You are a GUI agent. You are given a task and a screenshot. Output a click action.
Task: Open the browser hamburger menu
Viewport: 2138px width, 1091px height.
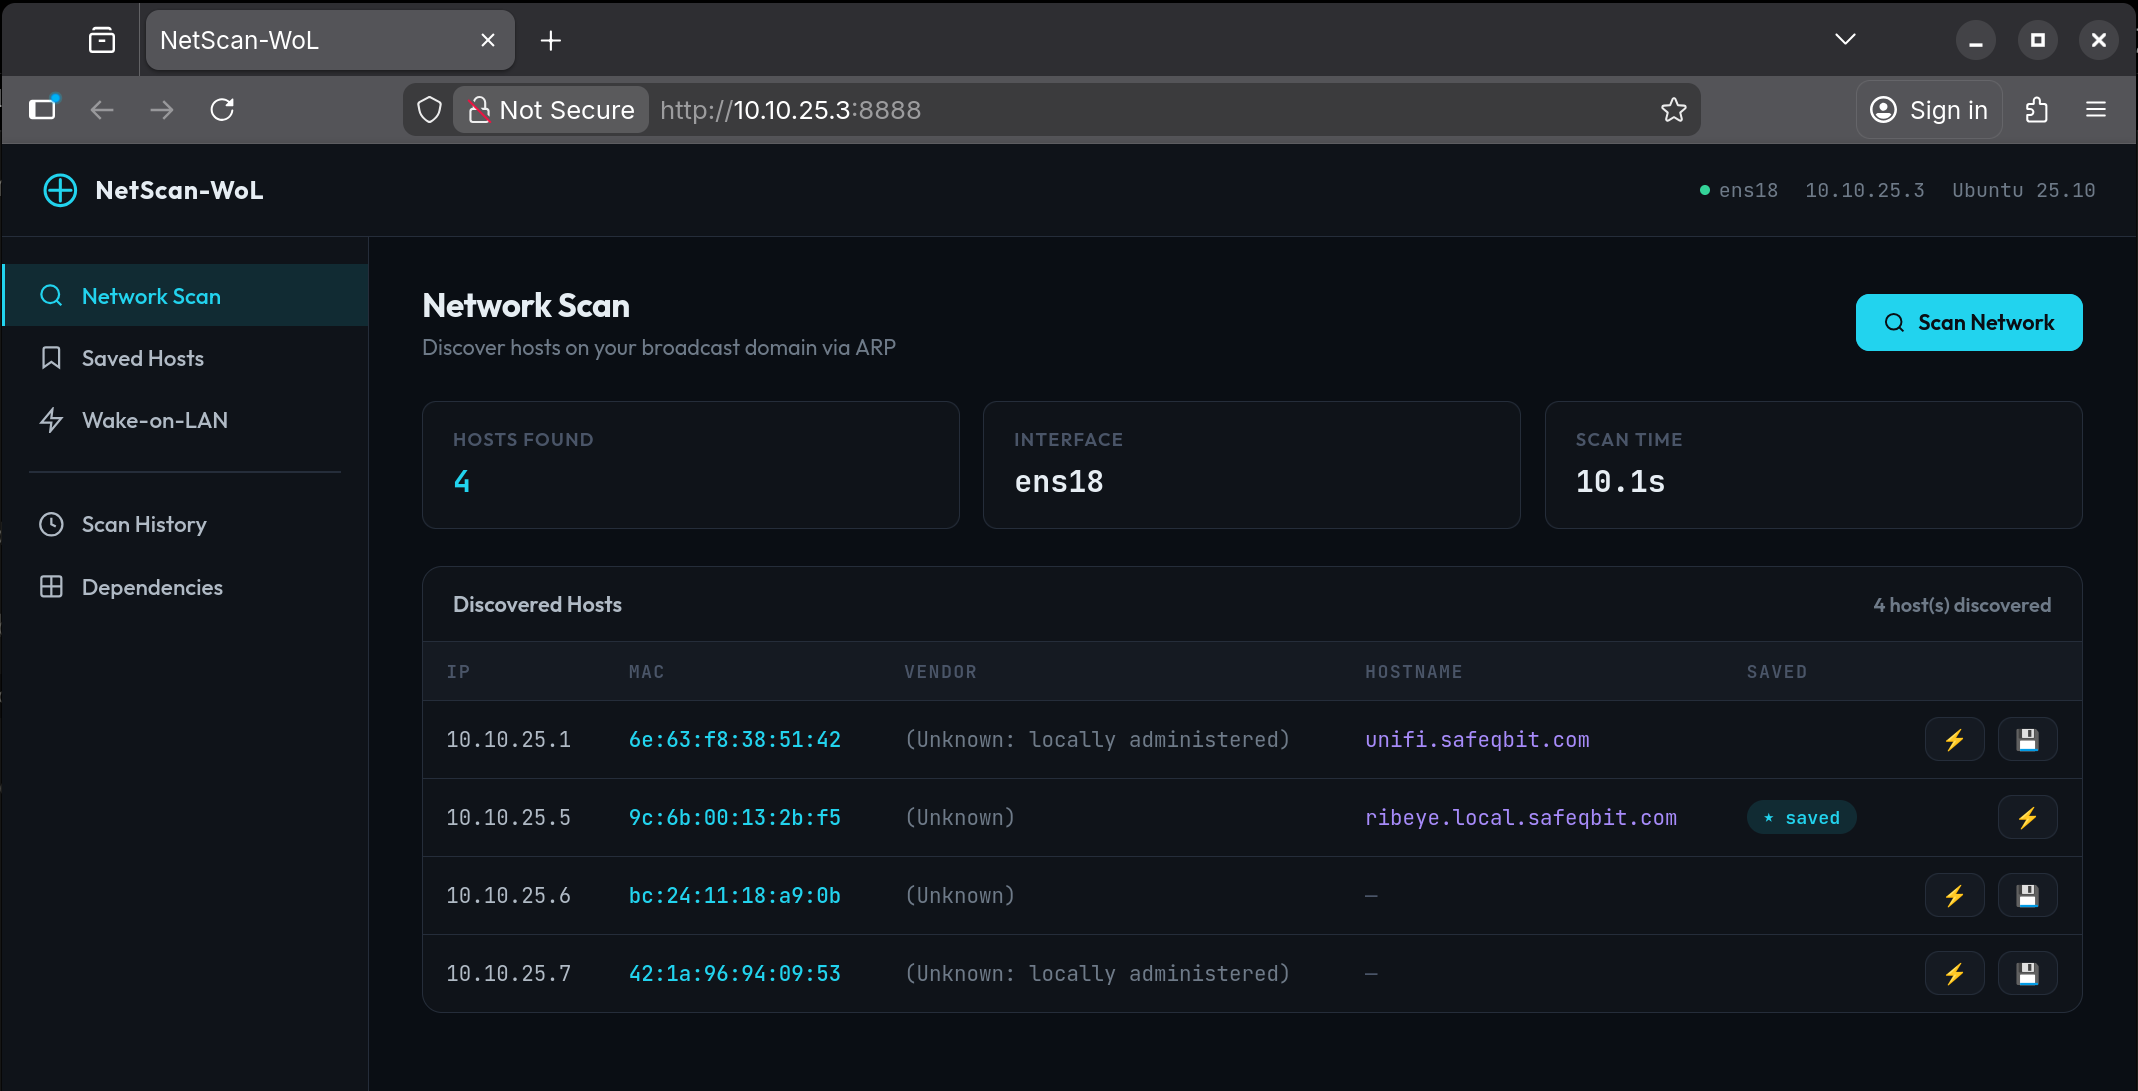tap(2096, 110)
